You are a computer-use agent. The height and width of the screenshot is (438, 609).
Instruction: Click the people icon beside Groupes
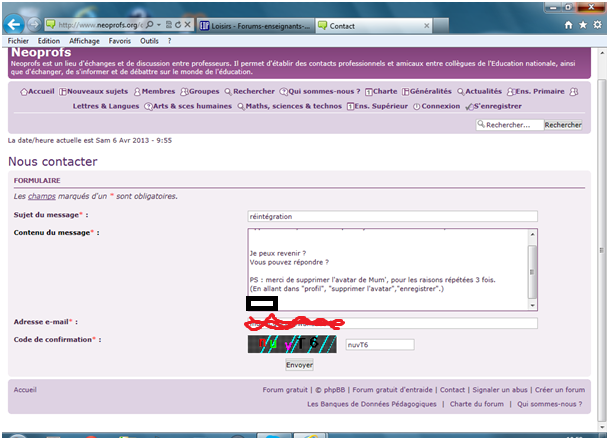184,92
